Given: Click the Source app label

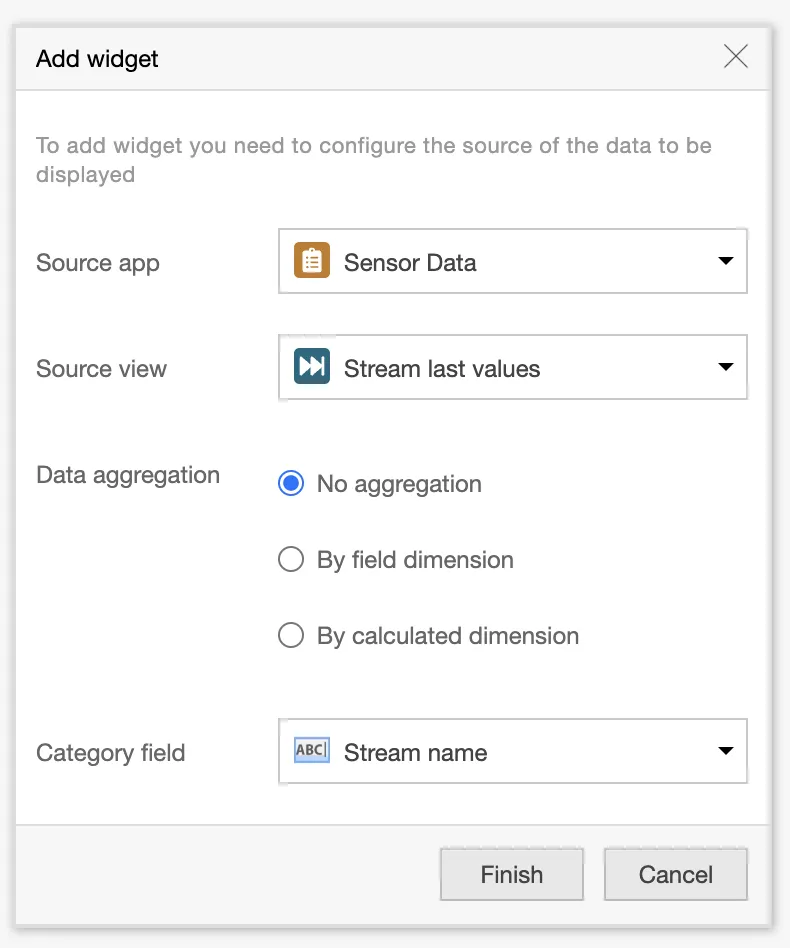Looking at the screenshot, I should tap(98, 263).
